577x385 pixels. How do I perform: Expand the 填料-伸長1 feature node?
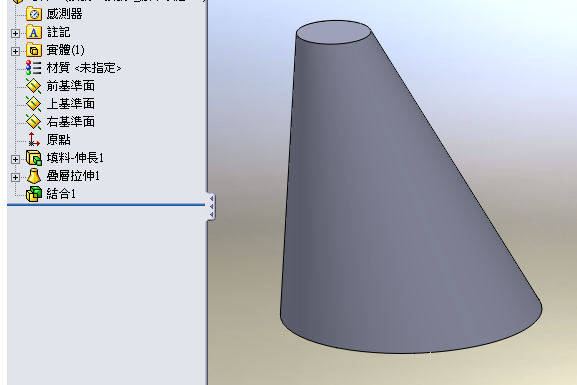pos(15,159)
